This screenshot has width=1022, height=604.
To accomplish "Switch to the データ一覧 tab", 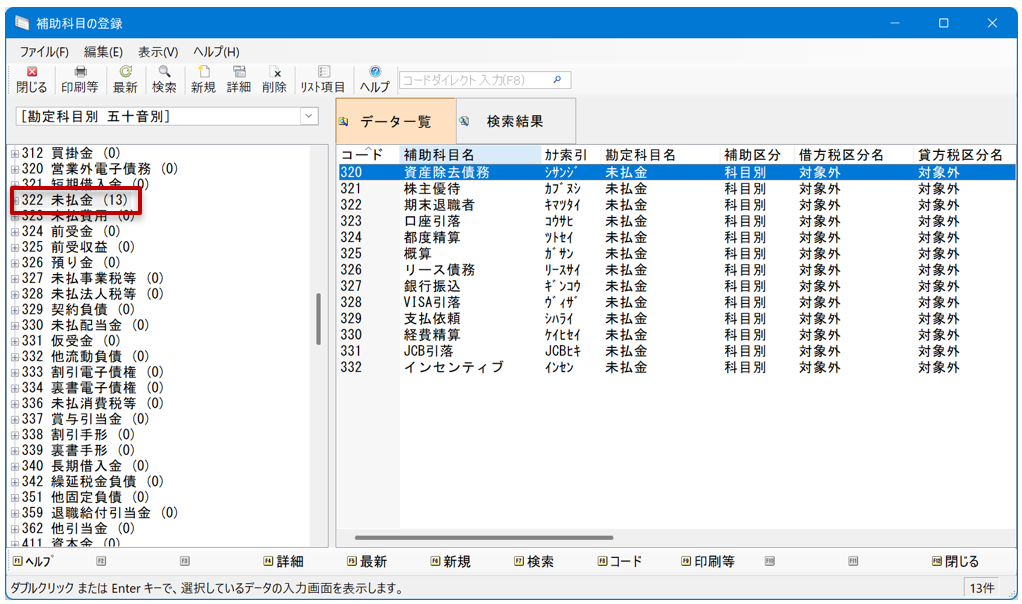I will [396, 121].
